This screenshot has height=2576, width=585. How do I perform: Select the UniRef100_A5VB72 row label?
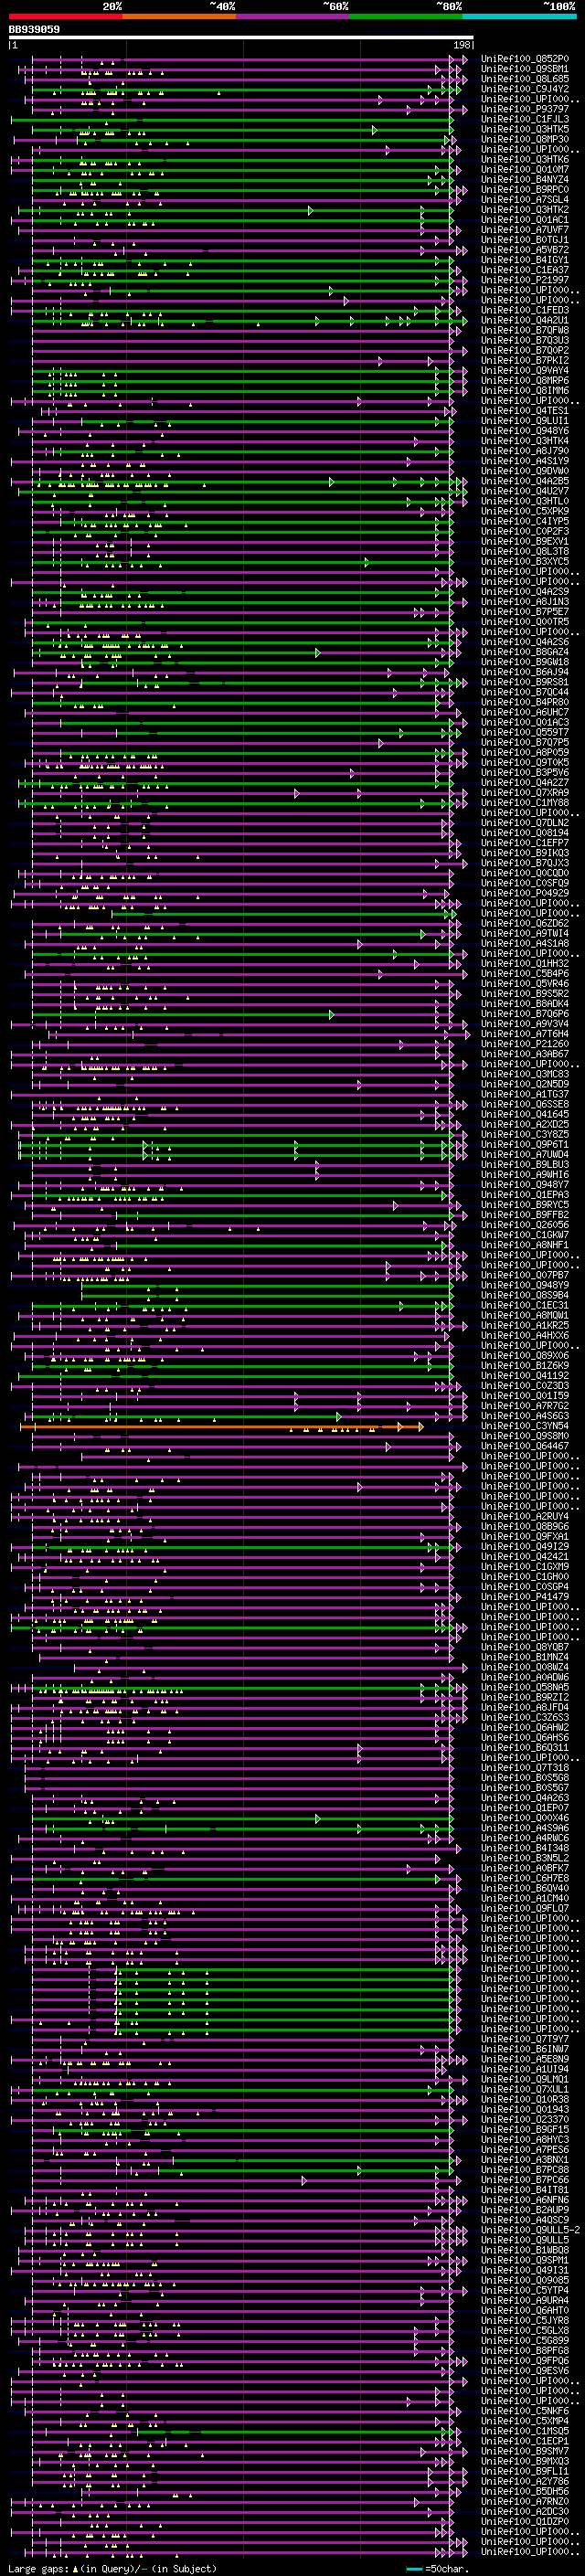point(525,250)
